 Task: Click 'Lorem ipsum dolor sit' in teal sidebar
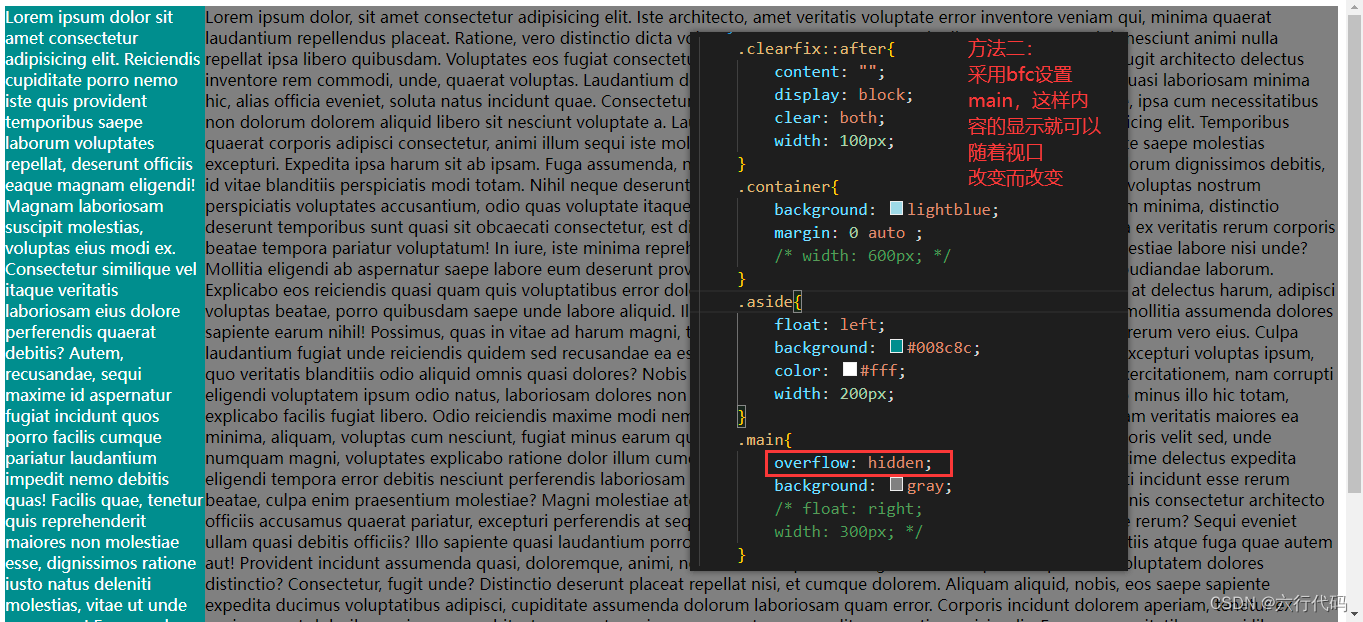point(89,17)
